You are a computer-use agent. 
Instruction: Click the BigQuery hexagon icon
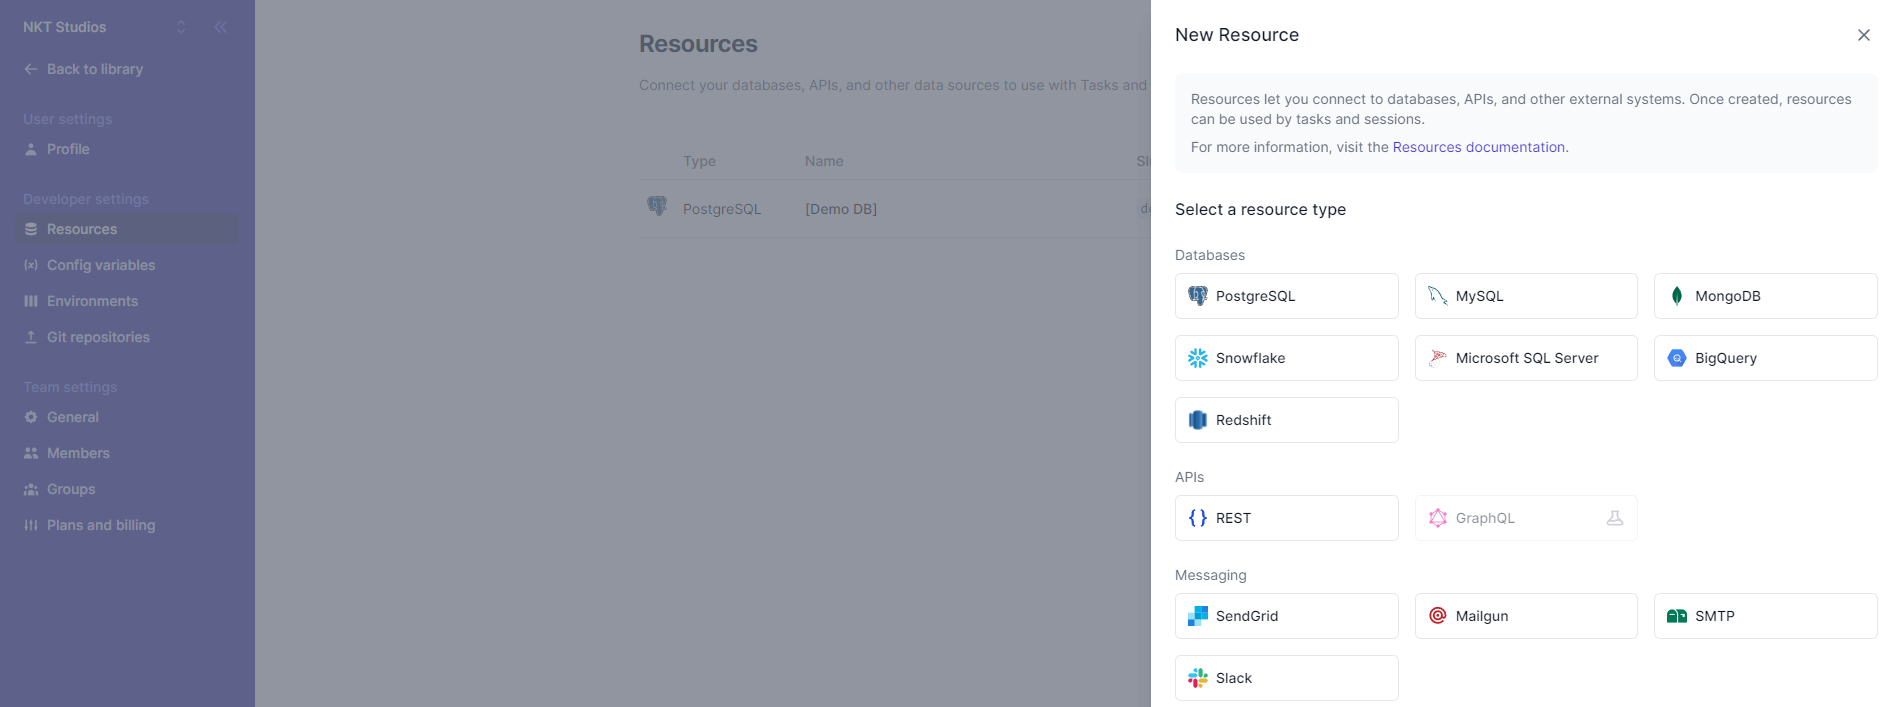[1677, 358]
